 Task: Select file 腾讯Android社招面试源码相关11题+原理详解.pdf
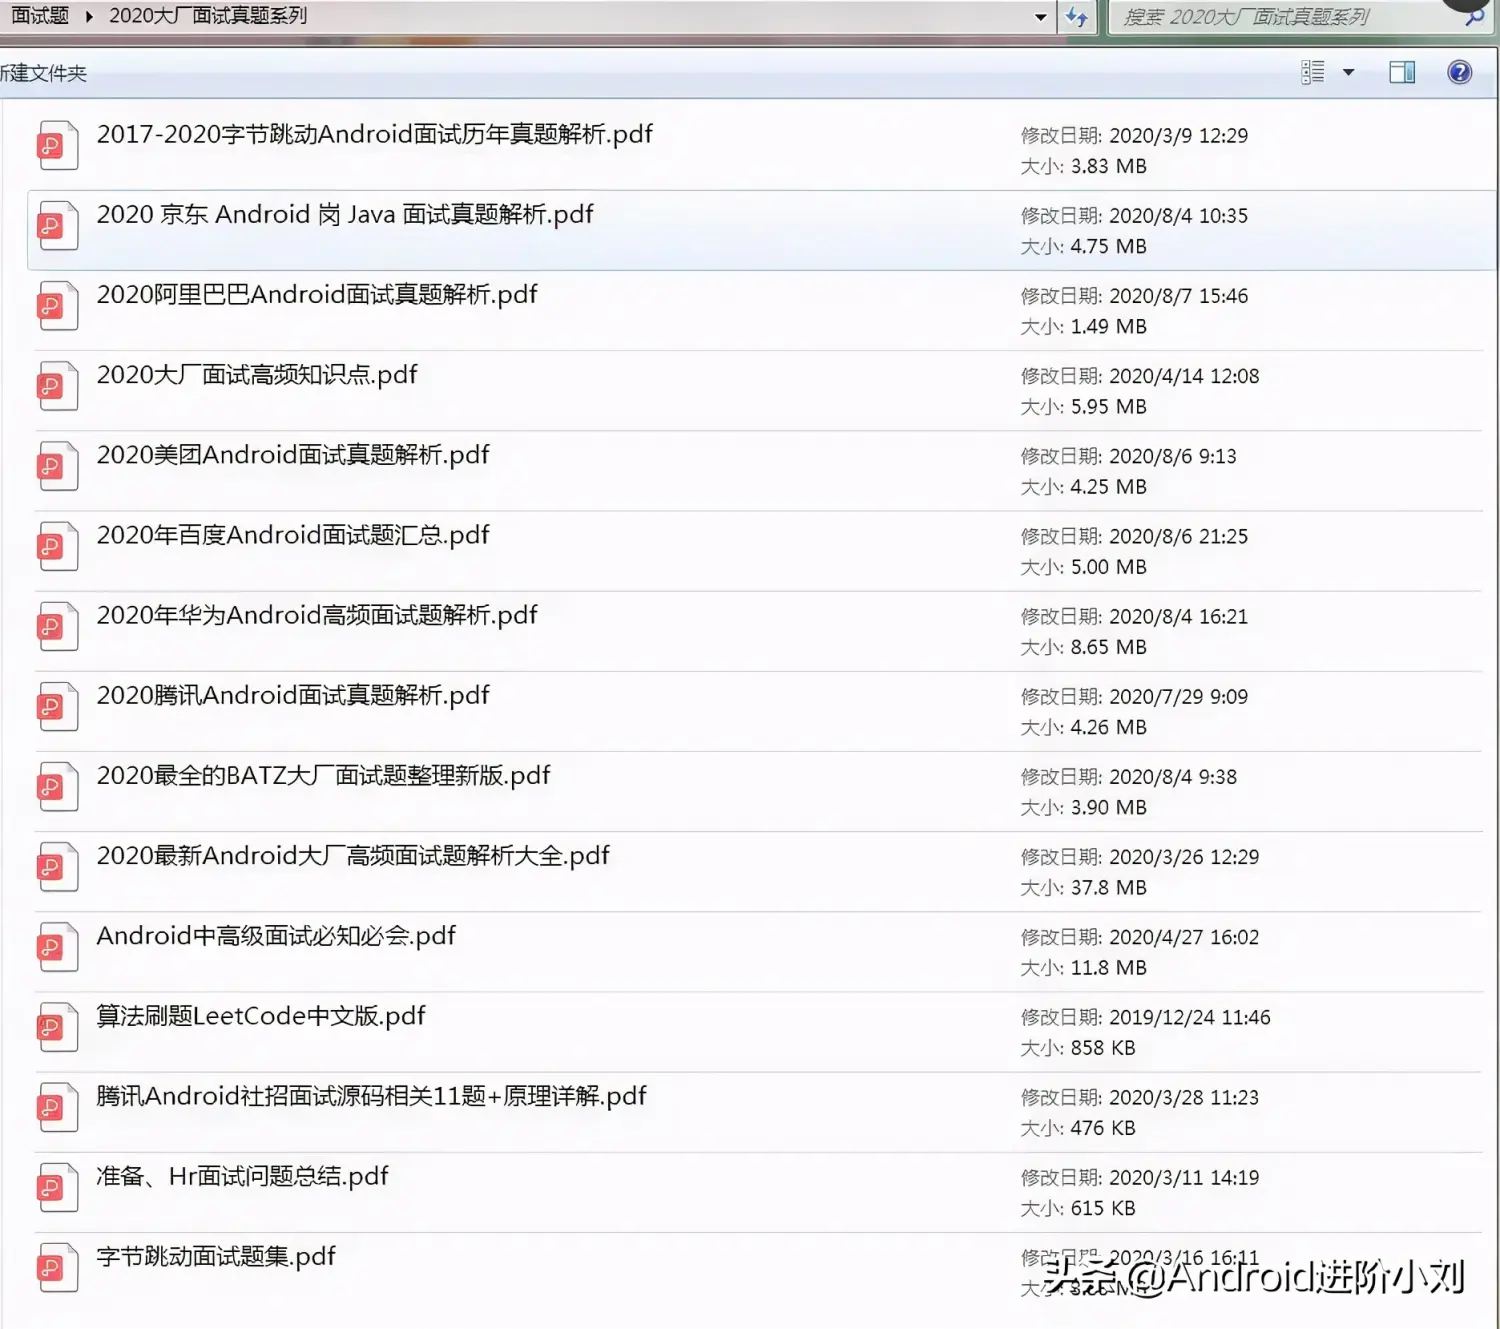[371, 1095]
